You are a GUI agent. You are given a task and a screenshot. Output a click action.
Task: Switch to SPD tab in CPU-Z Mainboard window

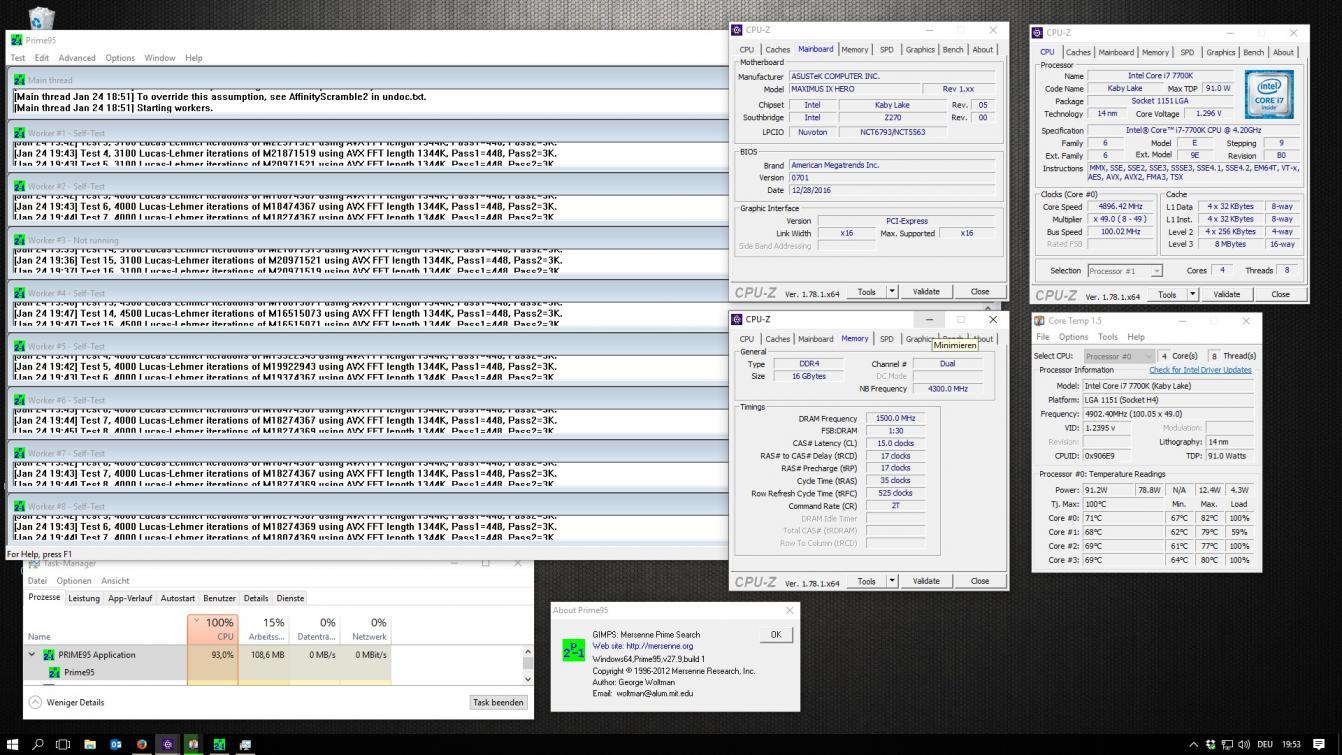886,49
